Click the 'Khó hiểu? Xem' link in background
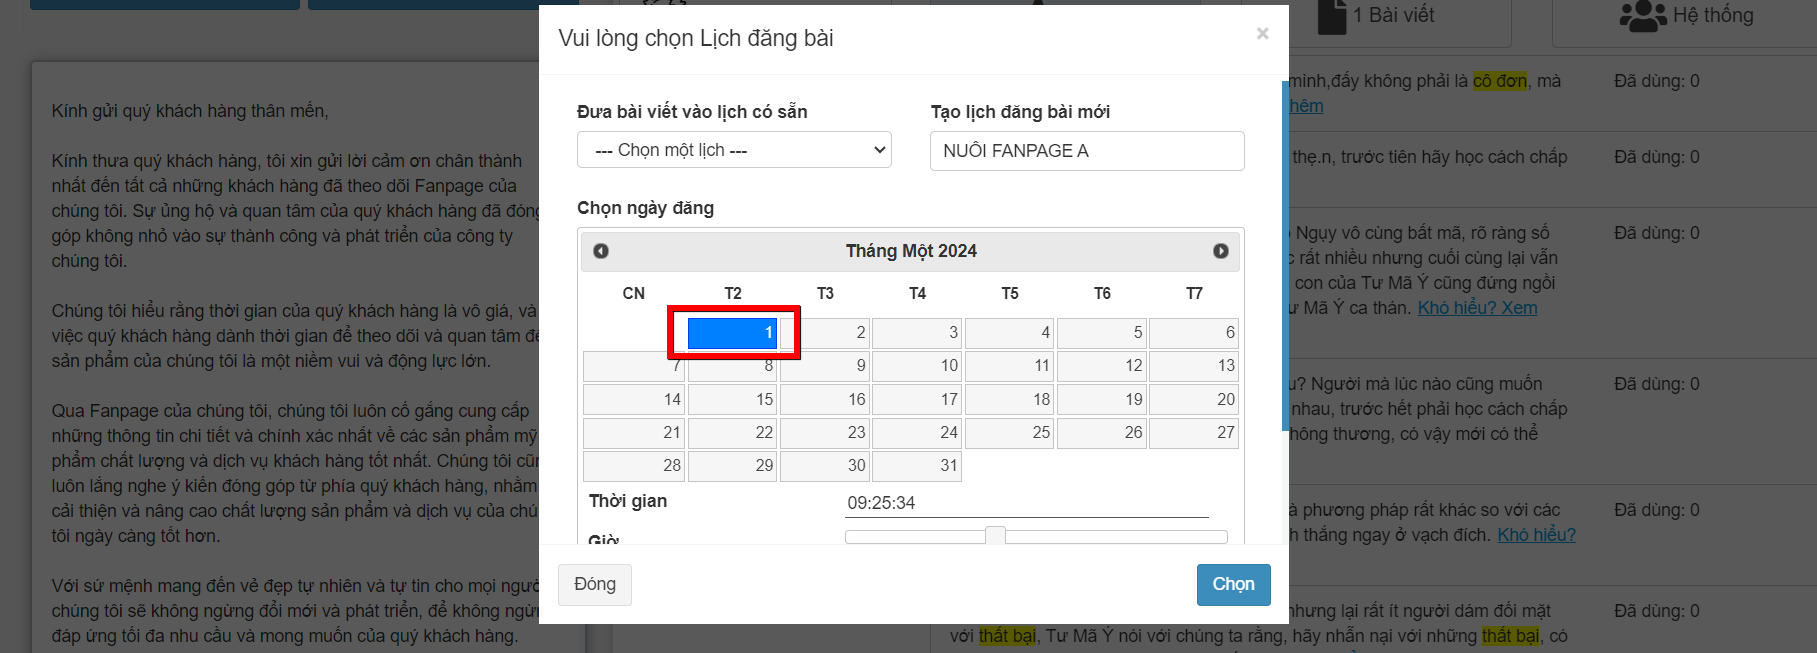Image resolution: width=1817 pixels, height=653 pixels. click(1477, 308)
